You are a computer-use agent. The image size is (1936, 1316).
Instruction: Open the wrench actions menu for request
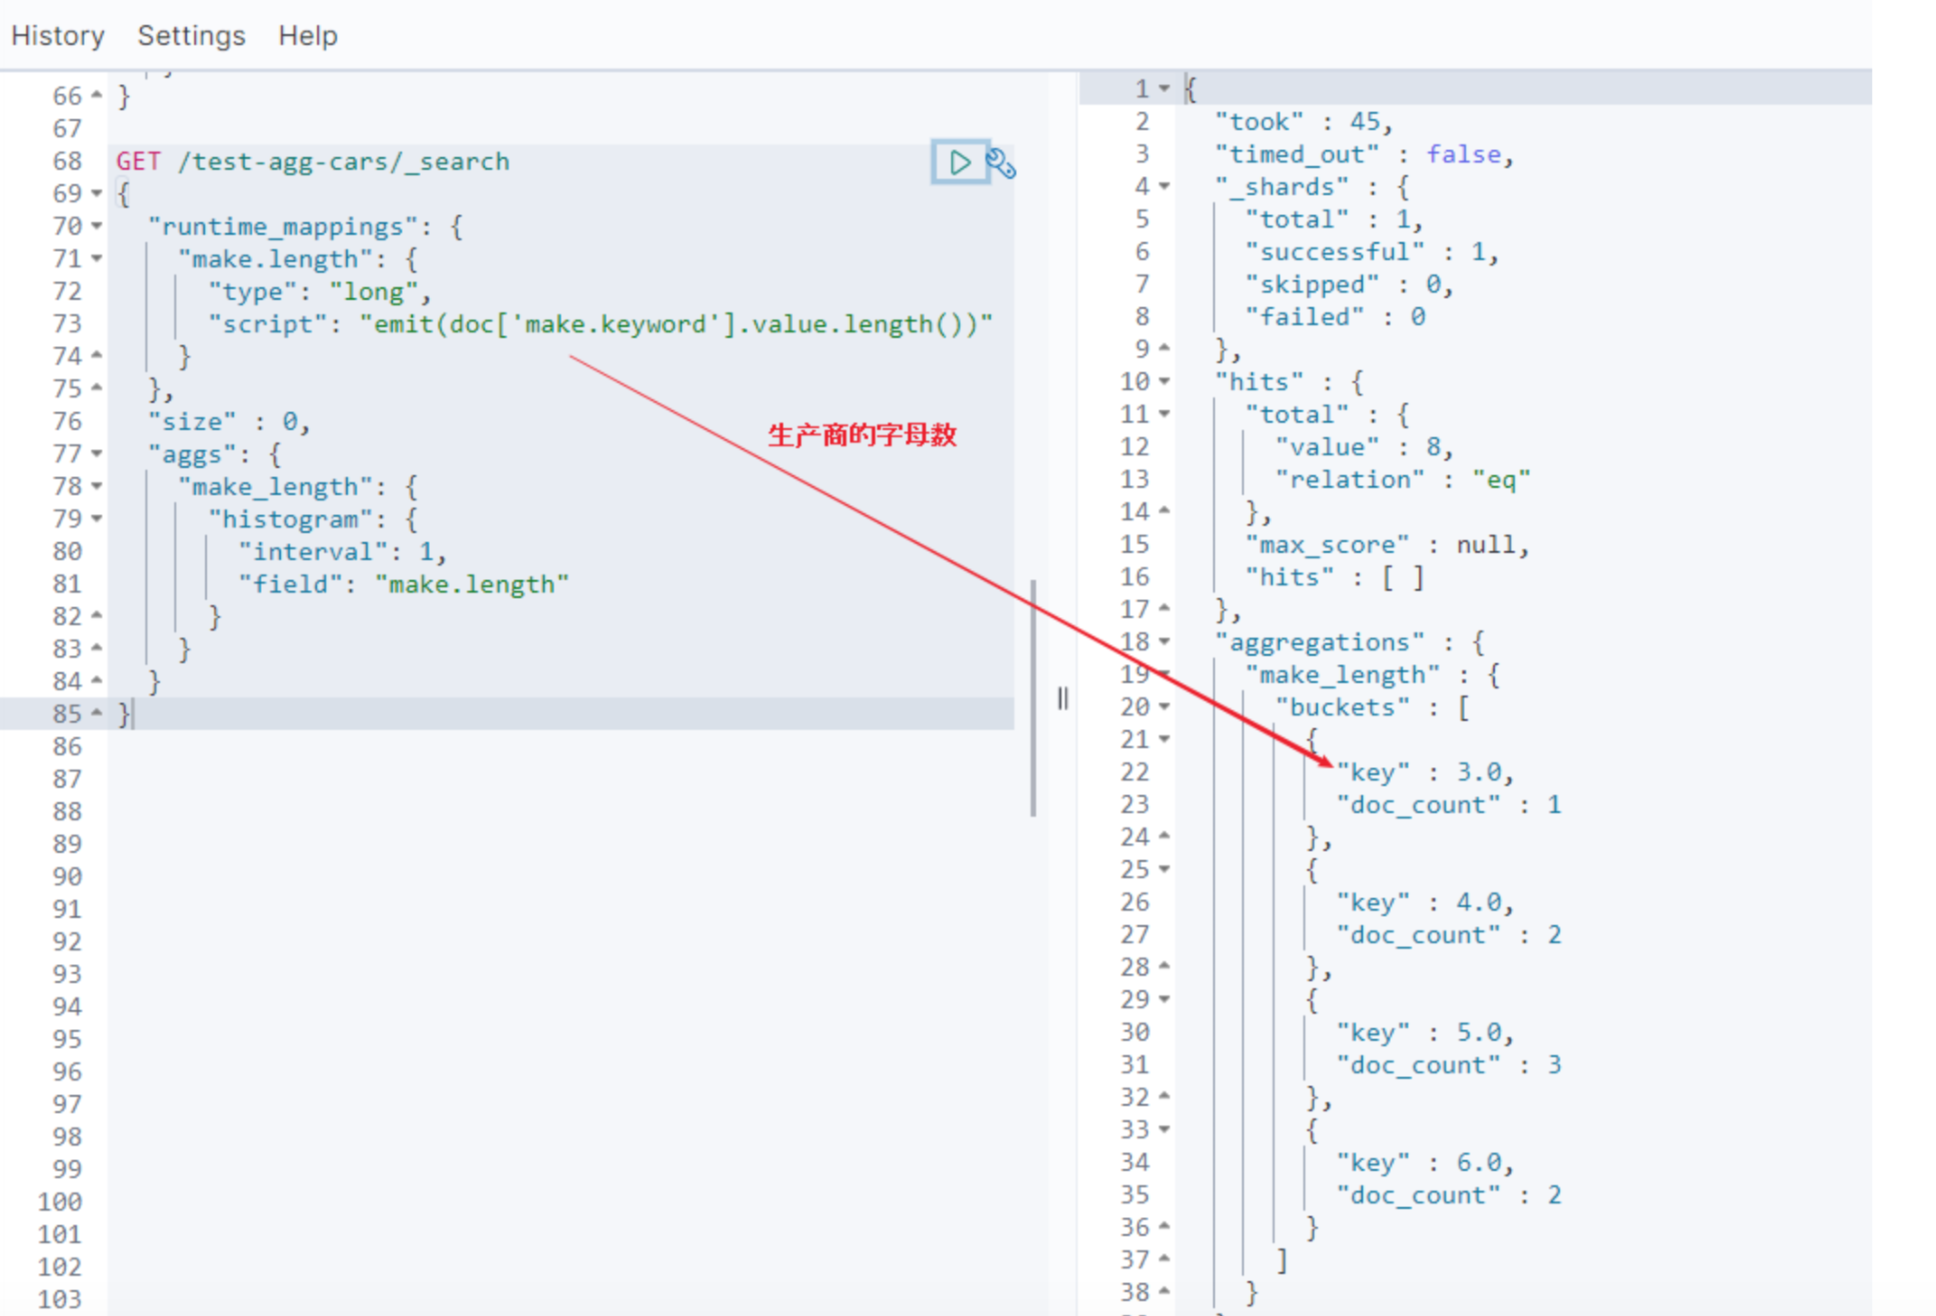tap(1001, 163)
